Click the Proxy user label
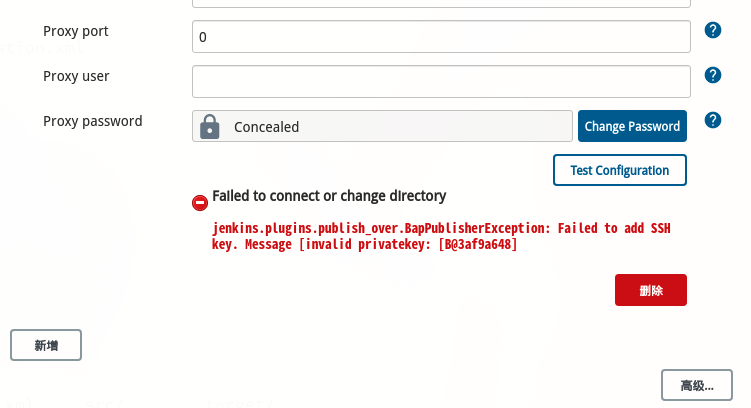 [76, 76]
